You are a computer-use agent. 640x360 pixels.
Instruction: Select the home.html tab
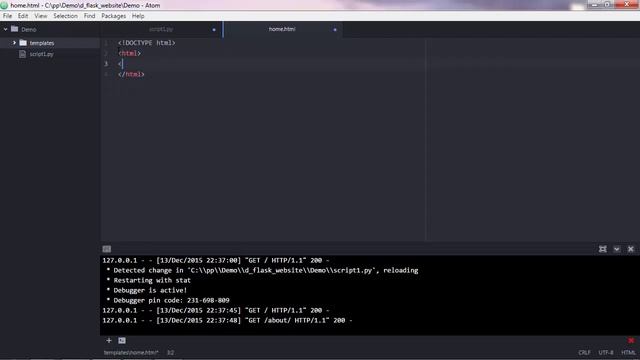(x=282, y=29)
